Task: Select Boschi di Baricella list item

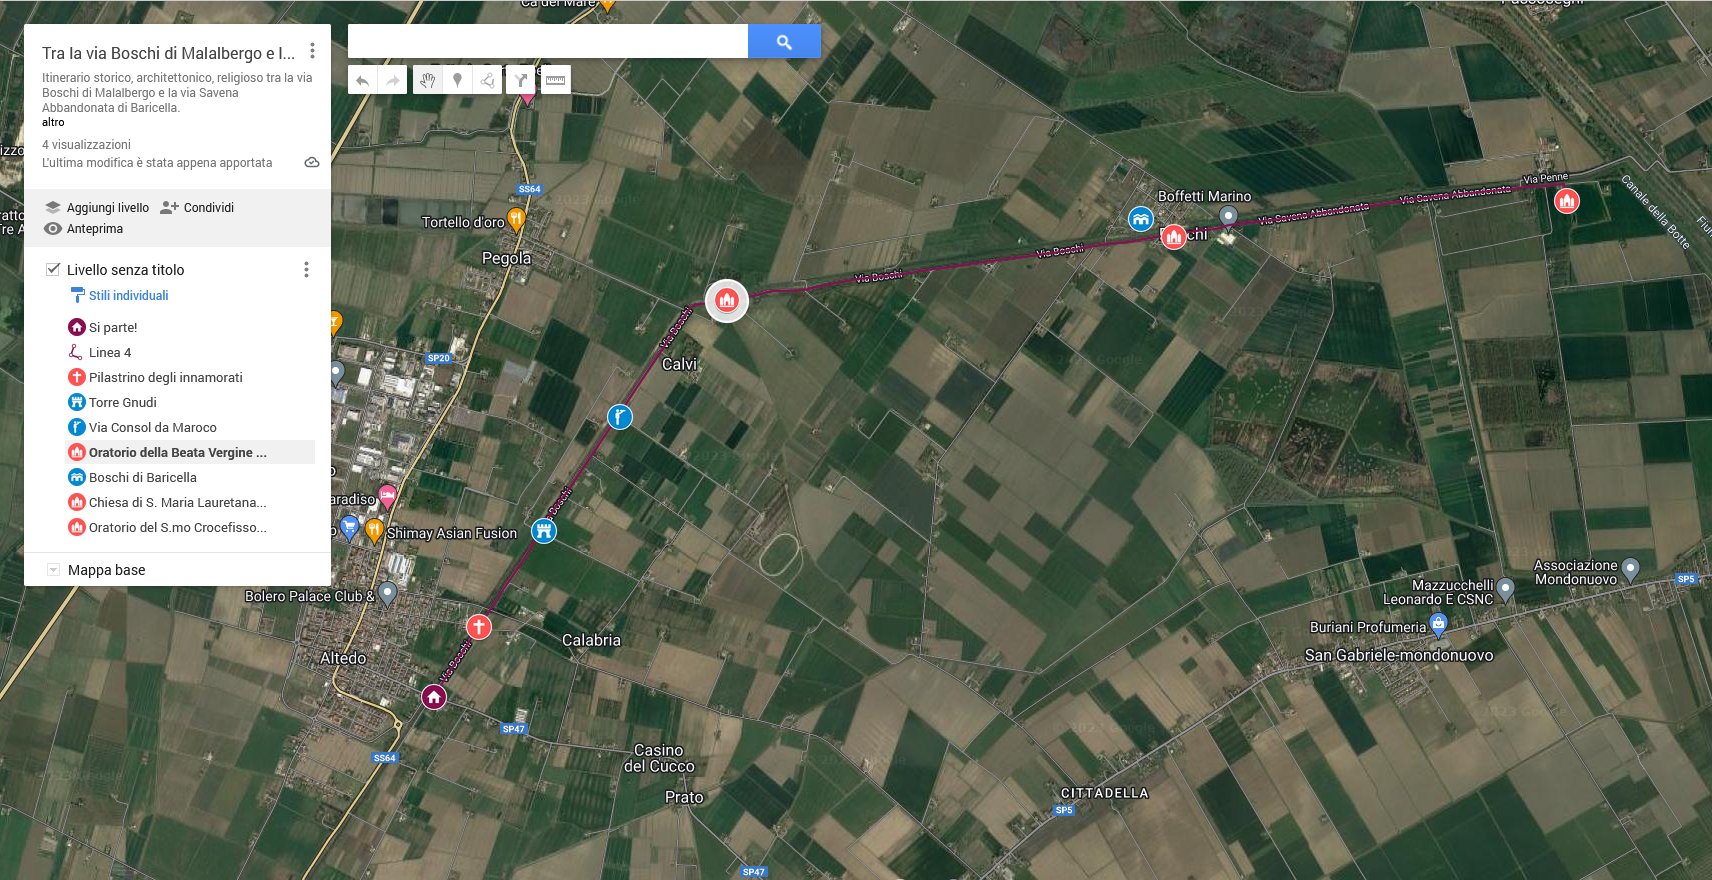Action: click(x=143, y=477)
